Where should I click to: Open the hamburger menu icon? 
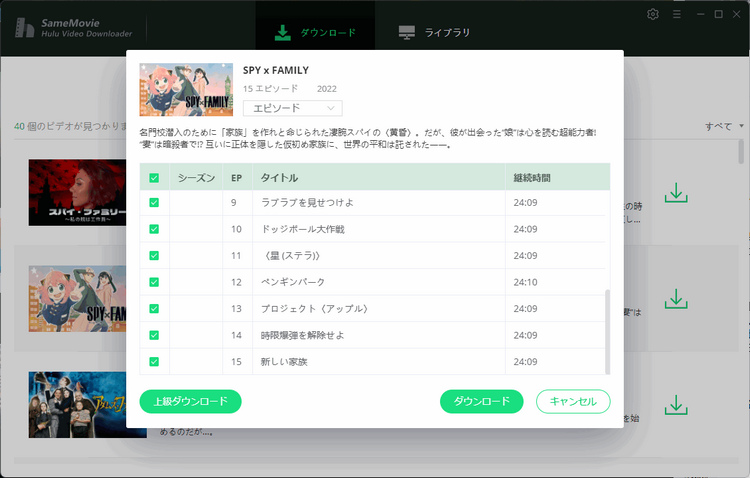[x=677, y=14]
